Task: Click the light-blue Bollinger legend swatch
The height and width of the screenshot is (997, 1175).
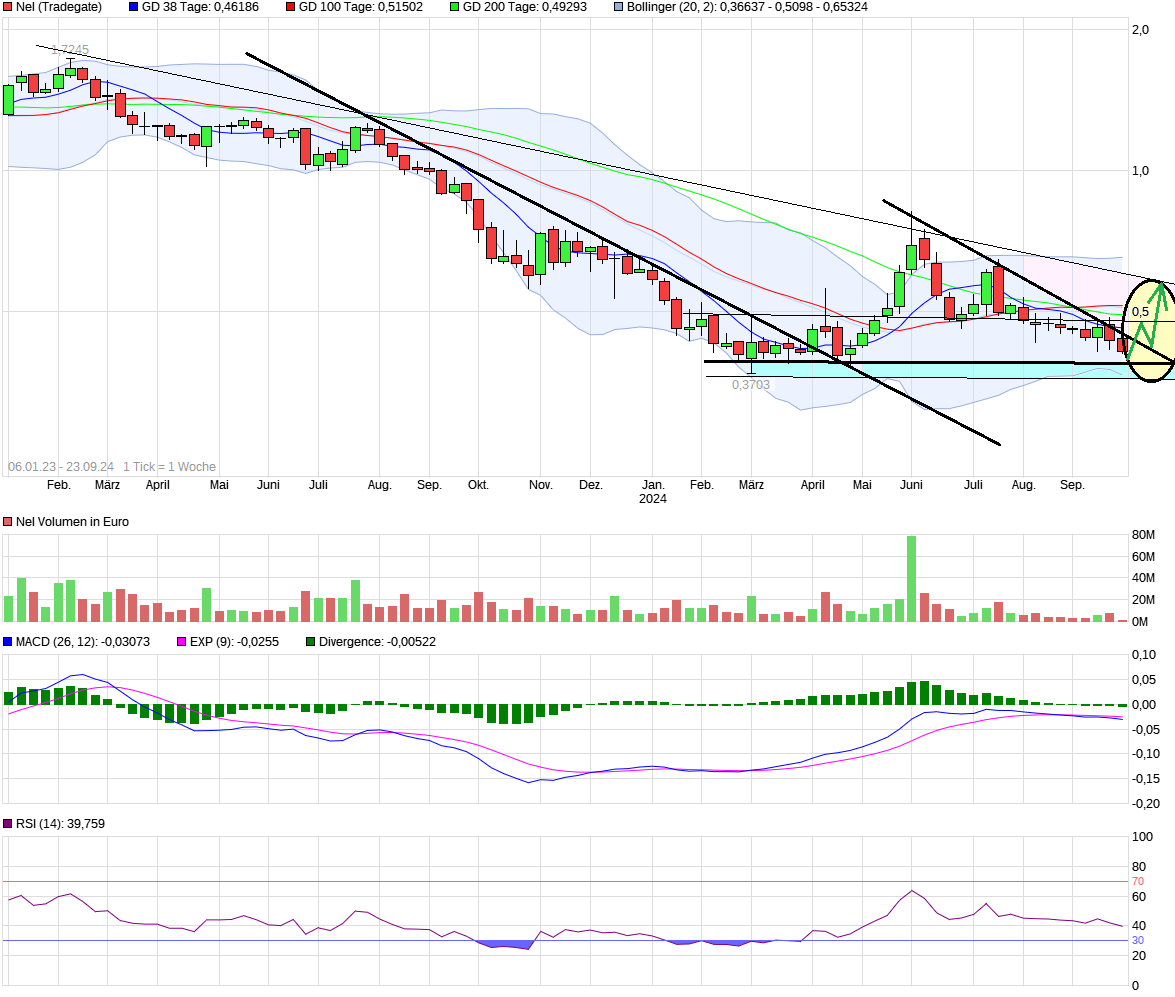Action: click(x=618, y=7)
